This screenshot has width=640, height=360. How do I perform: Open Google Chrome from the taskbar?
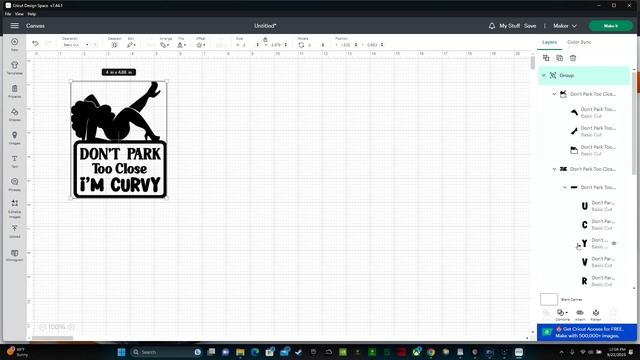pyautogui.click(x=431, y=352)
